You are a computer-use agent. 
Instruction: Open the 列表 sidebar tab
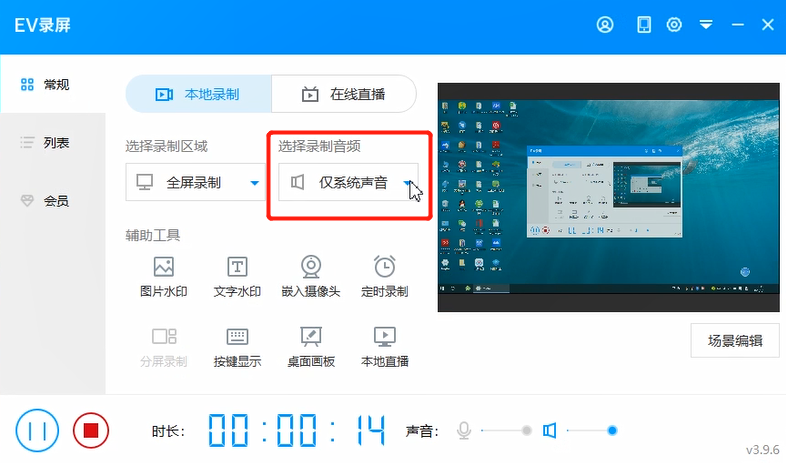[53, 143]
